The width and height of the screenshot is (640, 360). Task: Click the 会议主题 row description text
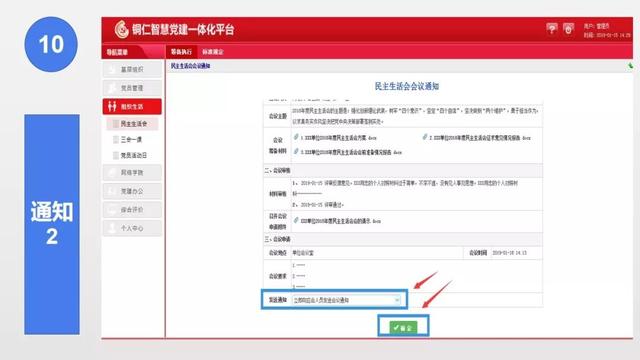pyautogui.click(x=415, y=116)
